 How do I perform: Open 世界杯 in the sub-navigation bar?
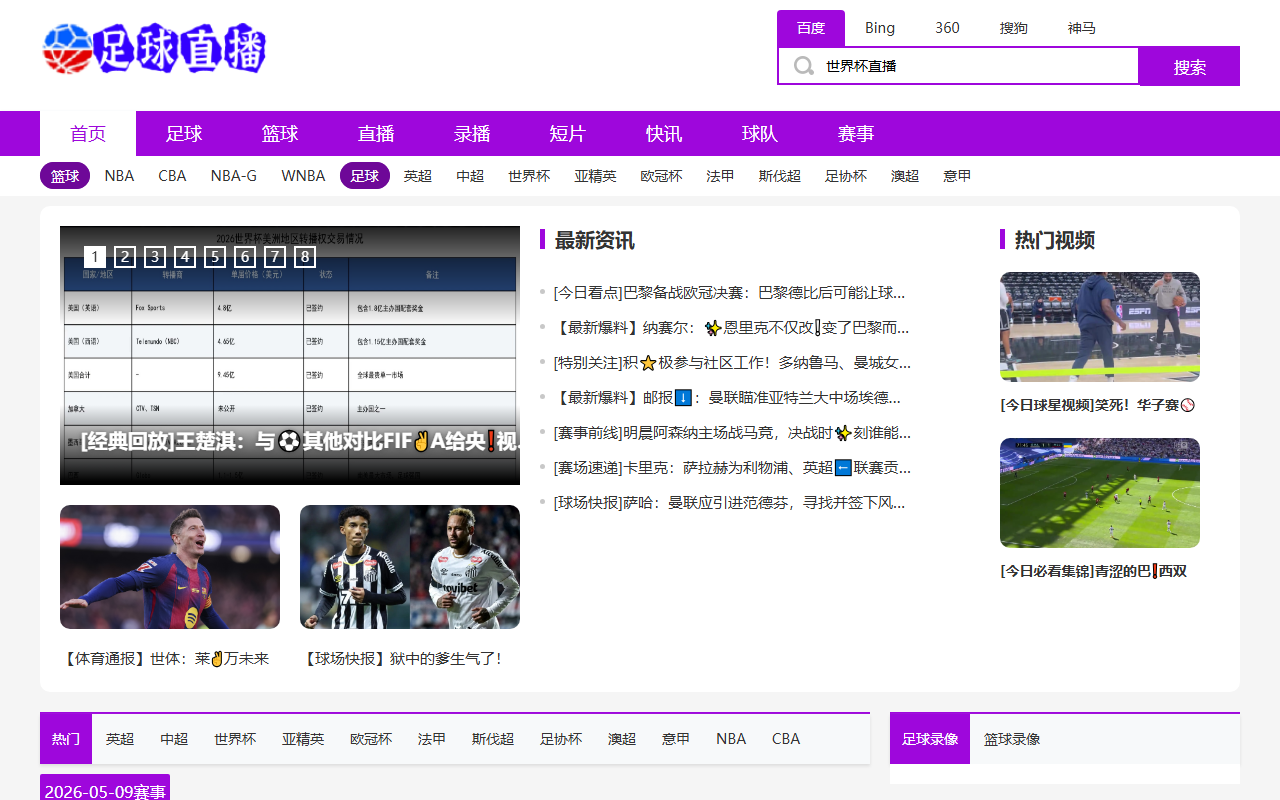[529, 176]
